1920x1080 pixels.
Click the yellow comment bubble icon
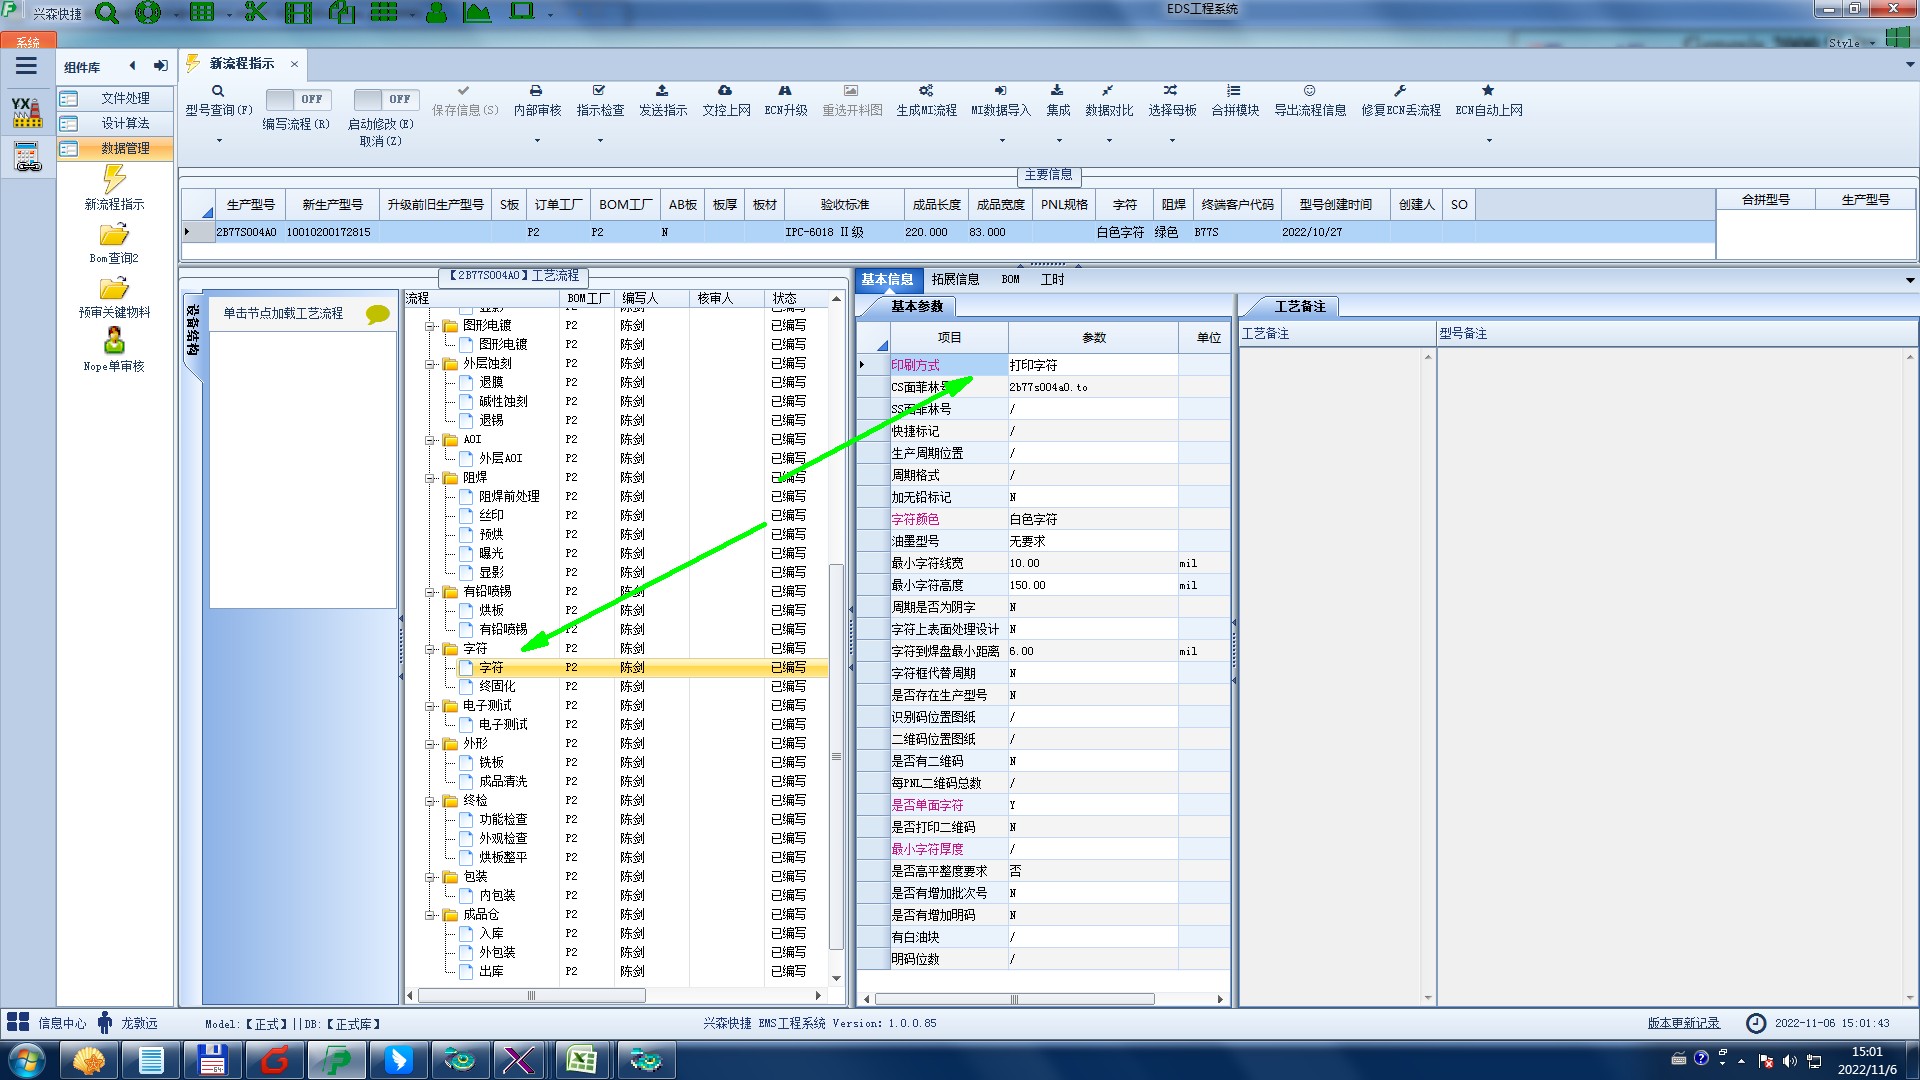377,314
